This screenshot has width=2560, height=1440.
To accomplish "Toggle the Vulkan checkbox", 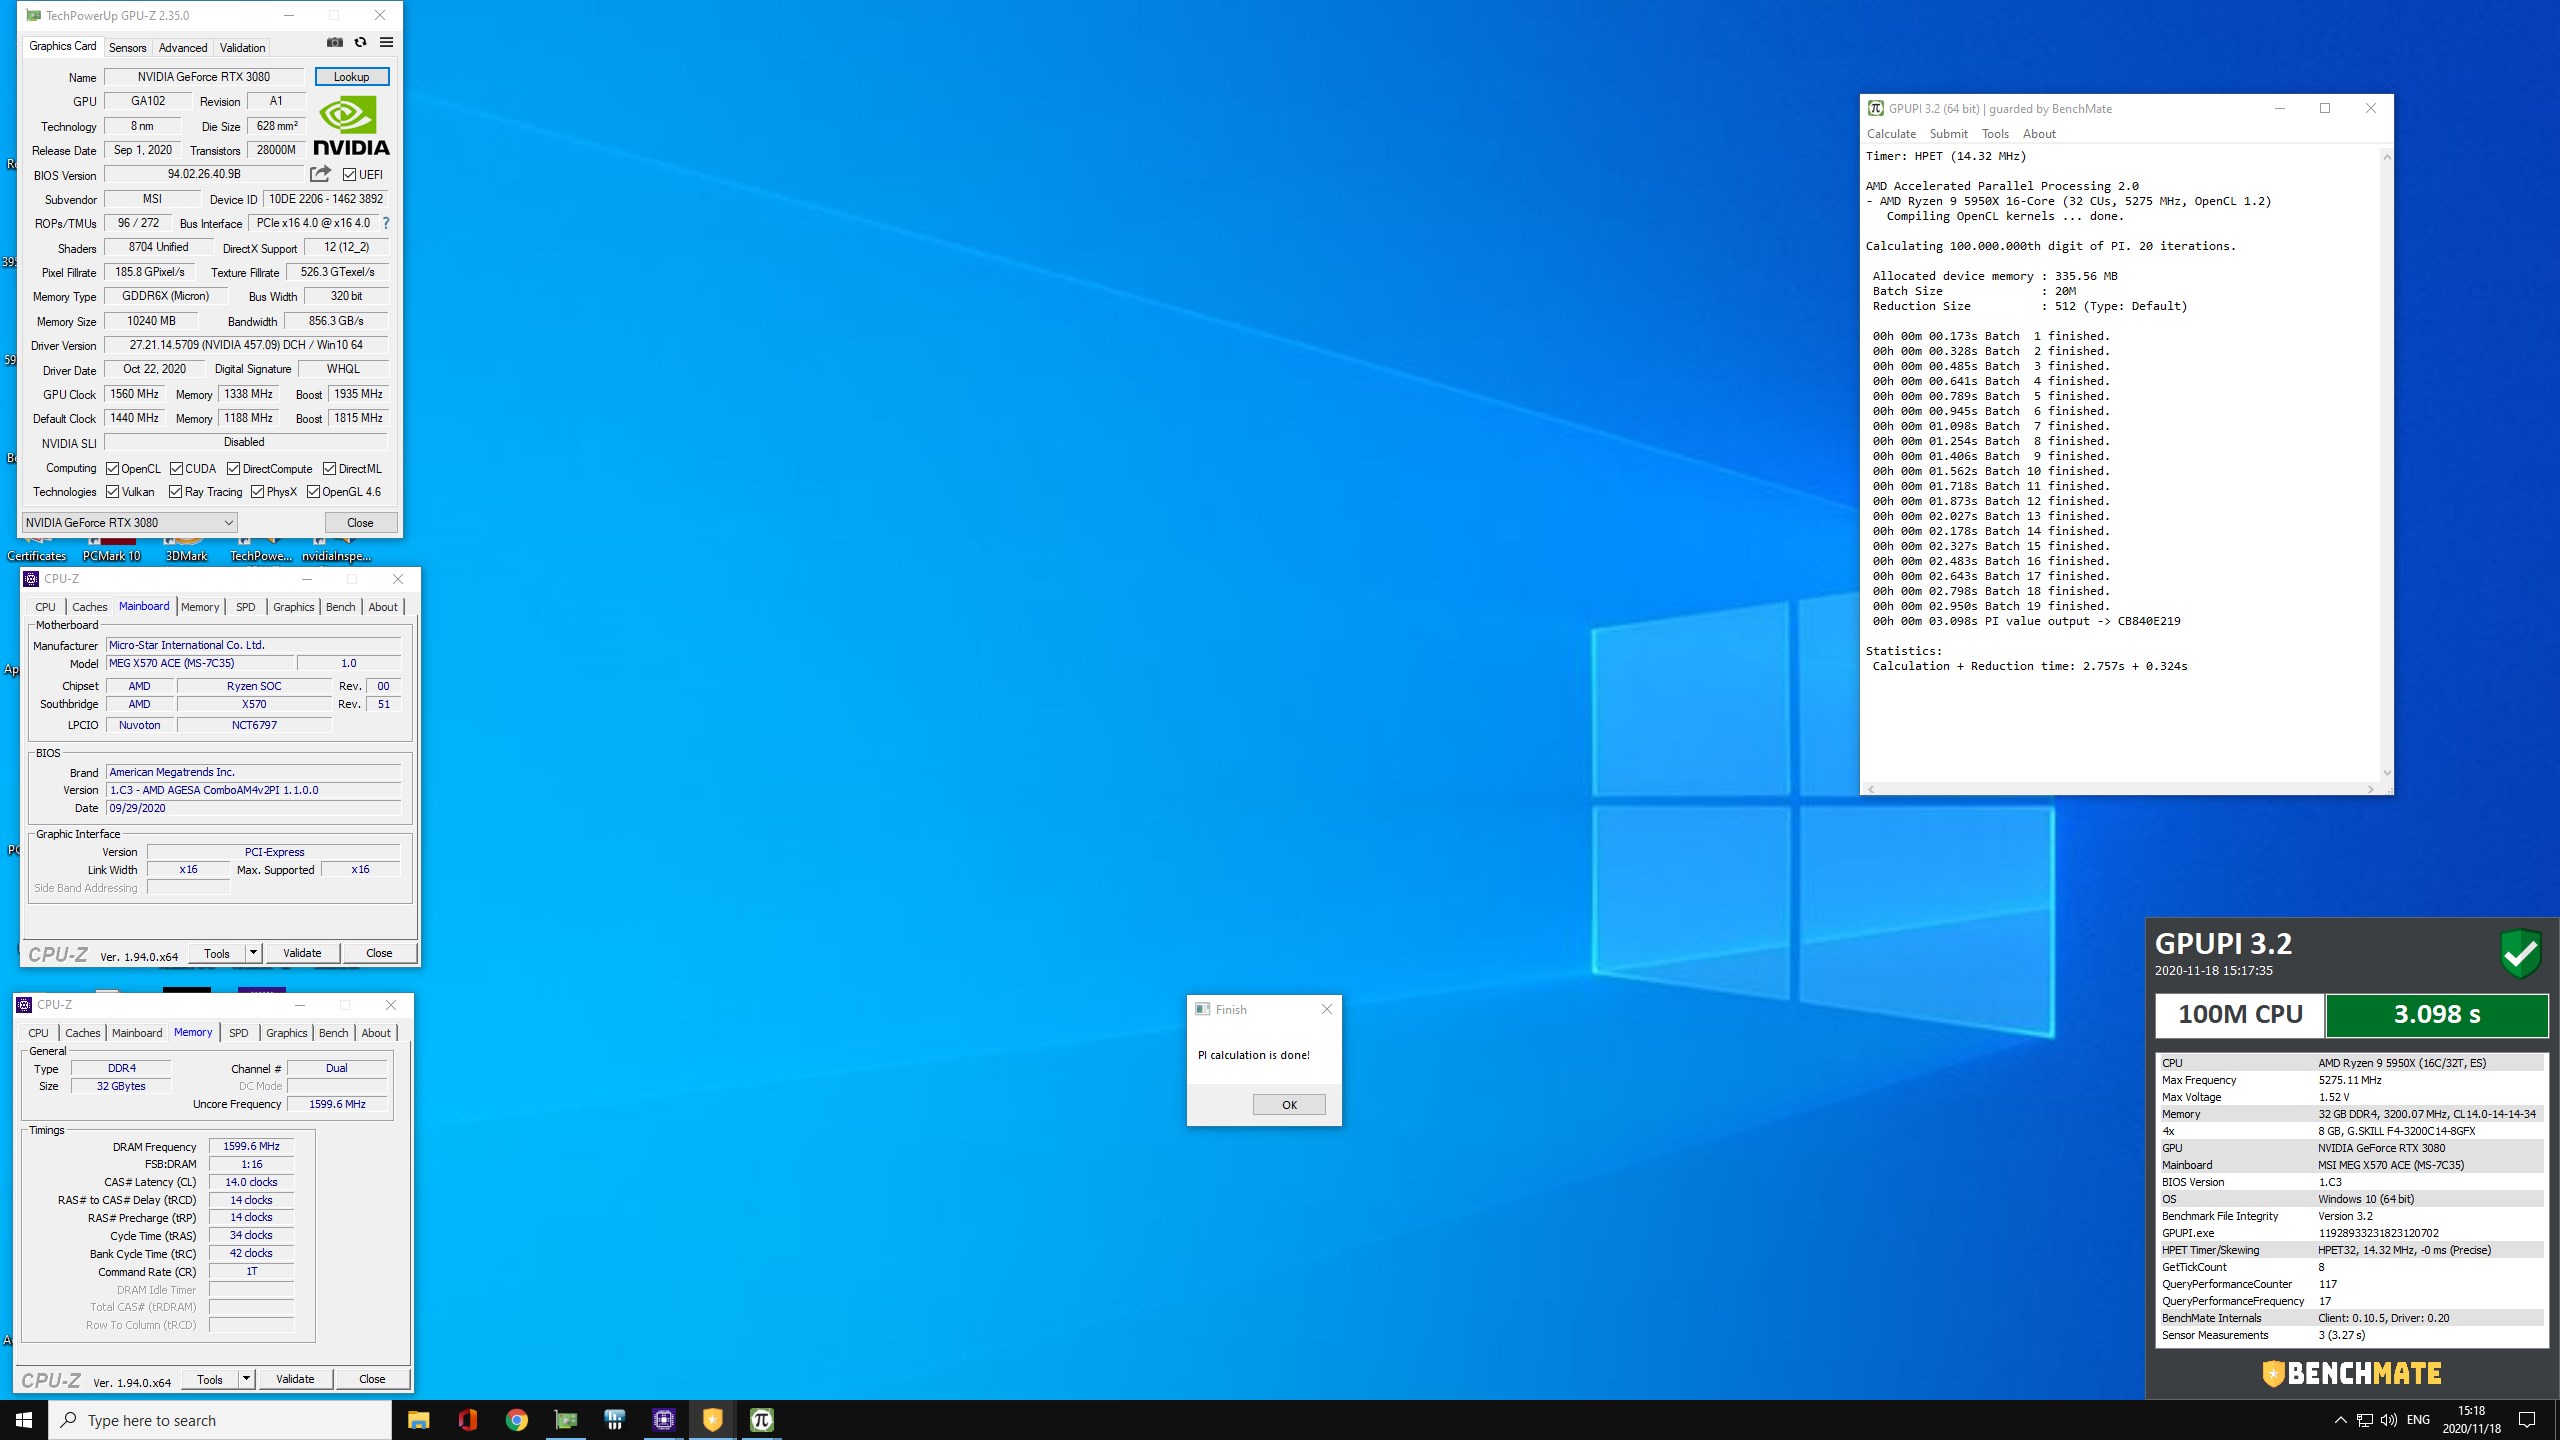I will 113,491.
